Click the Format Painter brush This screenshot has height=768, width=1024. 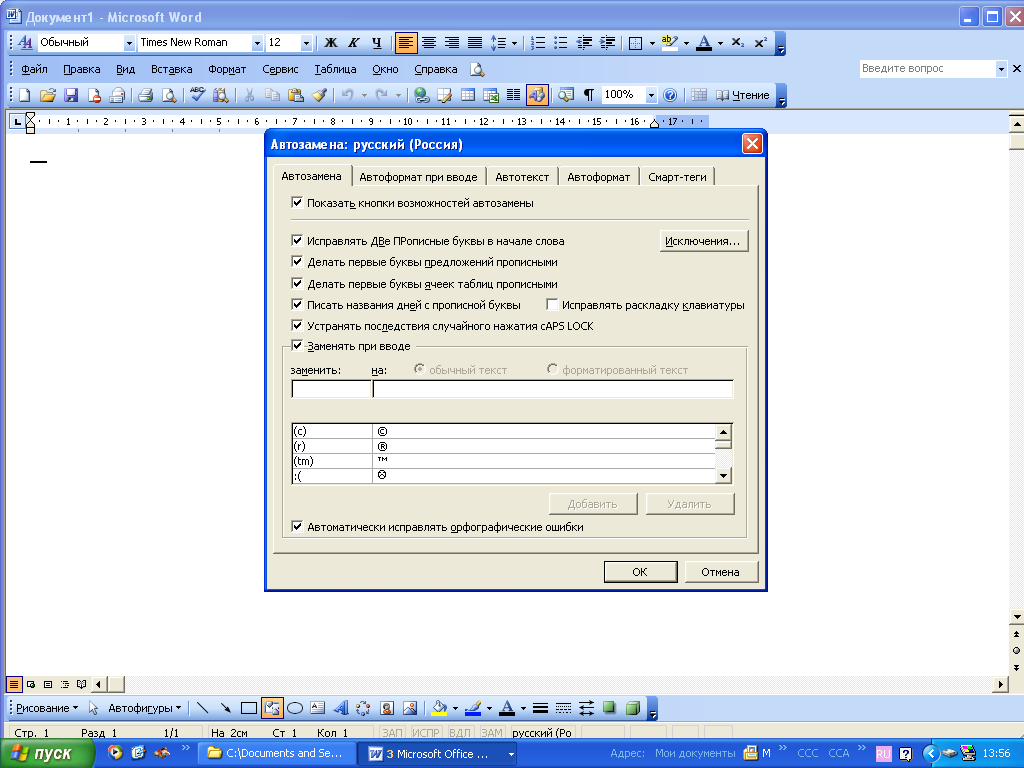319,95
